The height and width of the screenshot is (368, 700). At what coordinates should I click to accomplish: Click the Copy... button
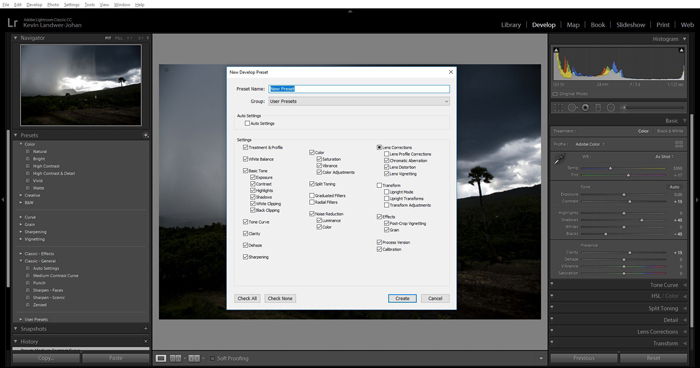pyautogui.click(x=46, y=358)
